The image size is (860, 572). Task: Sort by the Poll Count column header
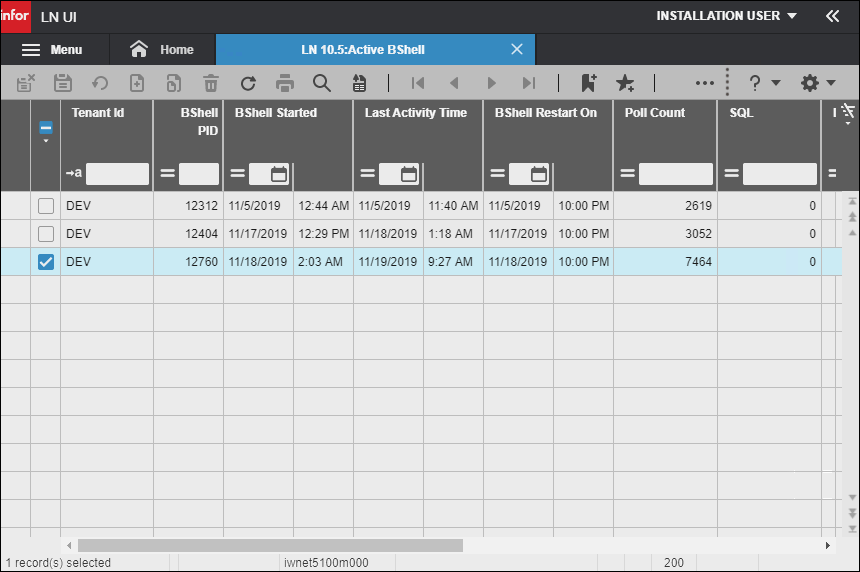coord(655,112)
